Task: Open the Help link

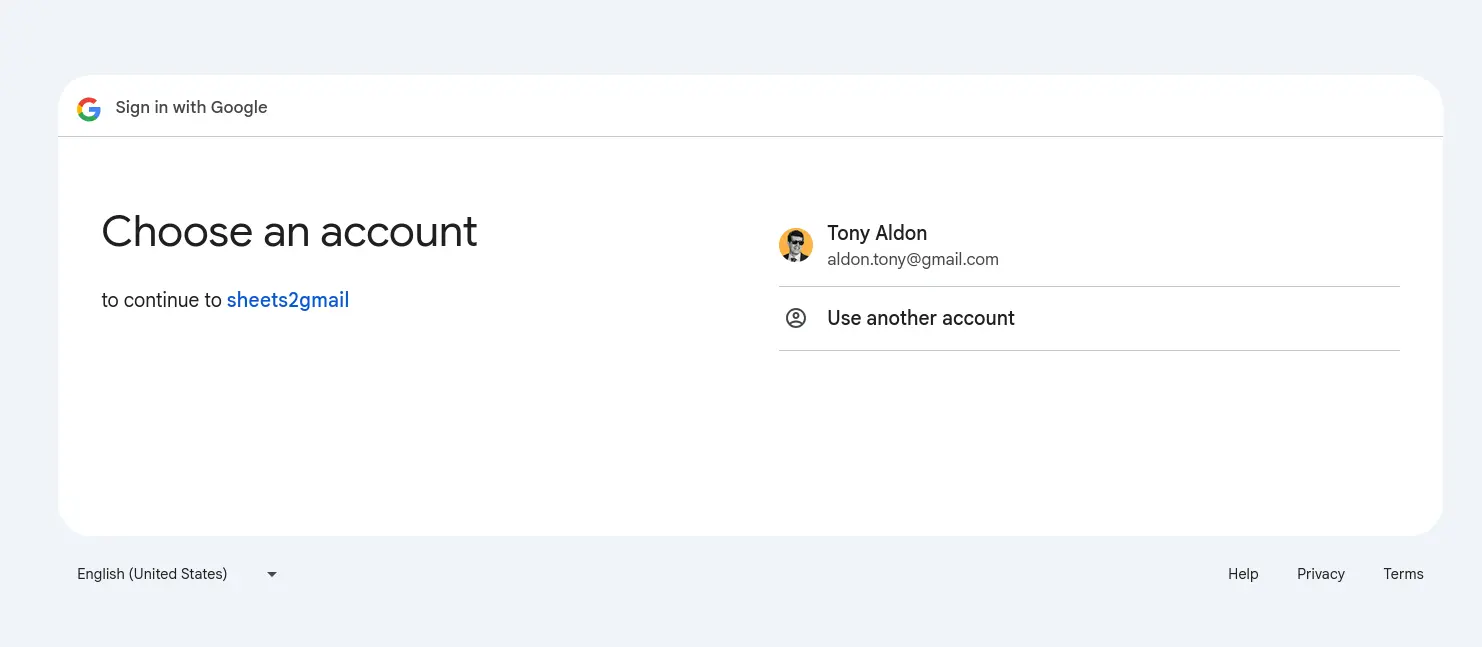Action: (1243, 574)
